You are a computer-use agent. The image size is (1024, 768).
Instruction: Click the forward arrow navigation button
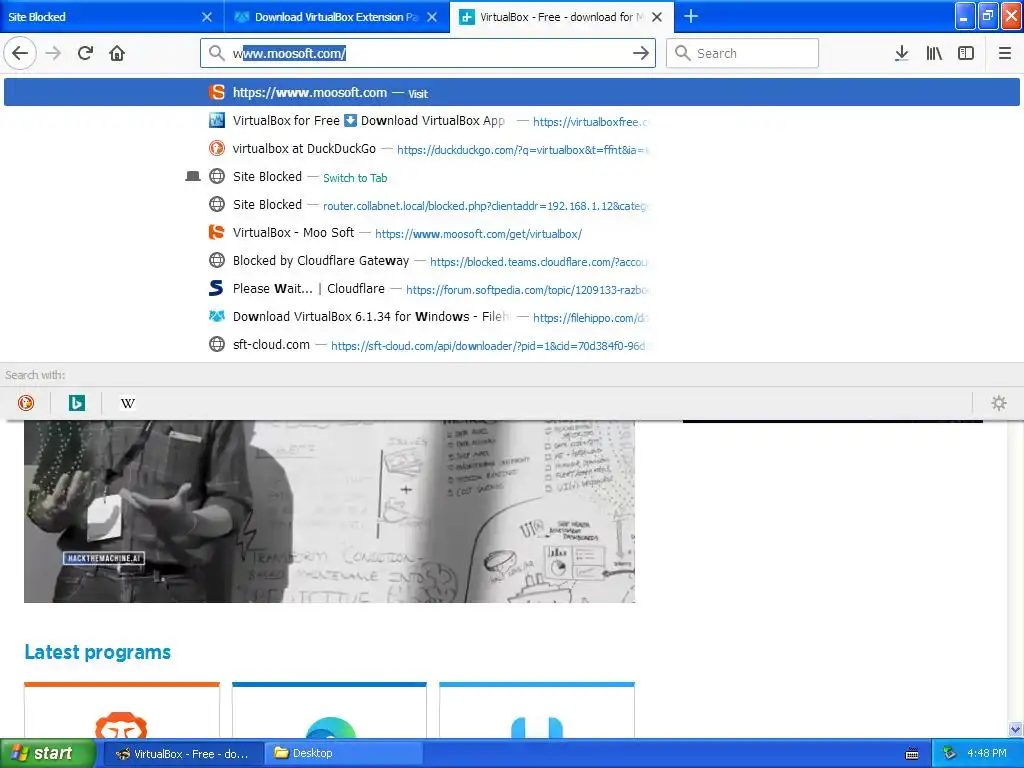pos(53,53)
